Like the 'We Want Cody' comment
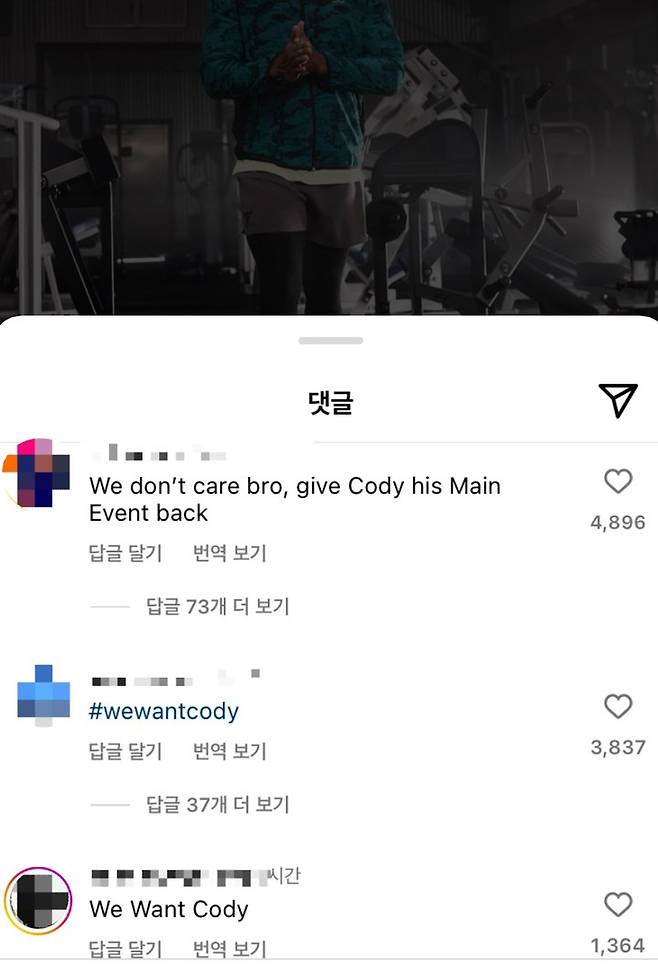Screen dimensions: 658x972 click(618, 904)
